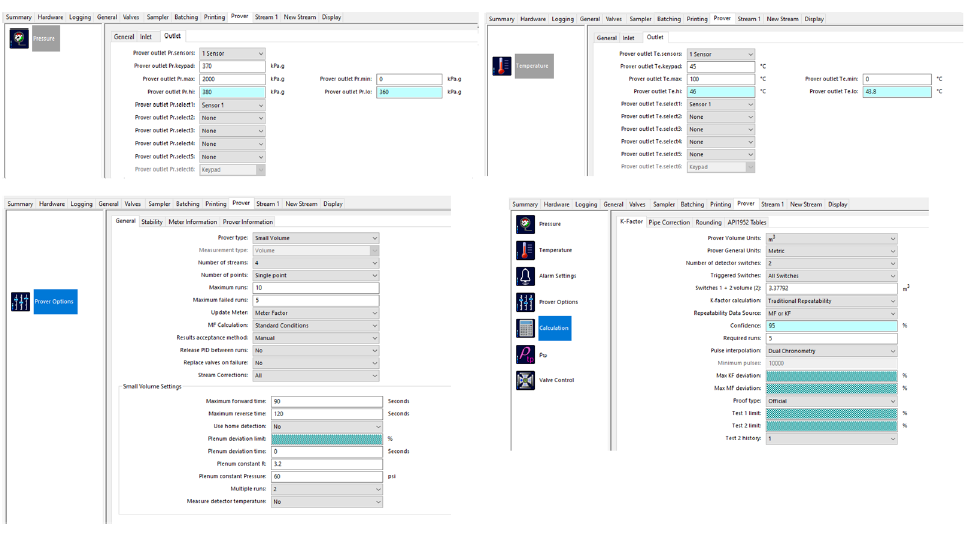This screenshot has height=536, width=967.
Task: Open Alarm Settings via the bell icon
Action: (x=525, y=276)
